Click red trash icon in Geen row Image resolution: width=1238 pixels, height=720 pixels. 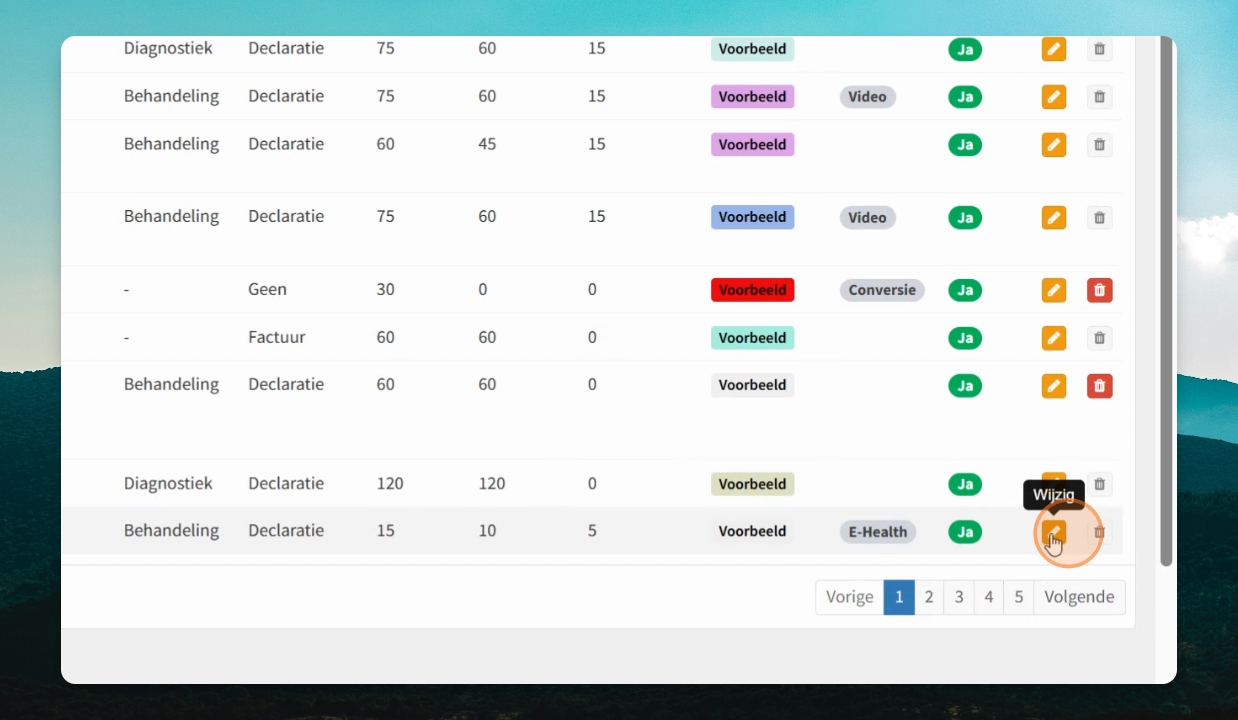(x=1099, y=290)
